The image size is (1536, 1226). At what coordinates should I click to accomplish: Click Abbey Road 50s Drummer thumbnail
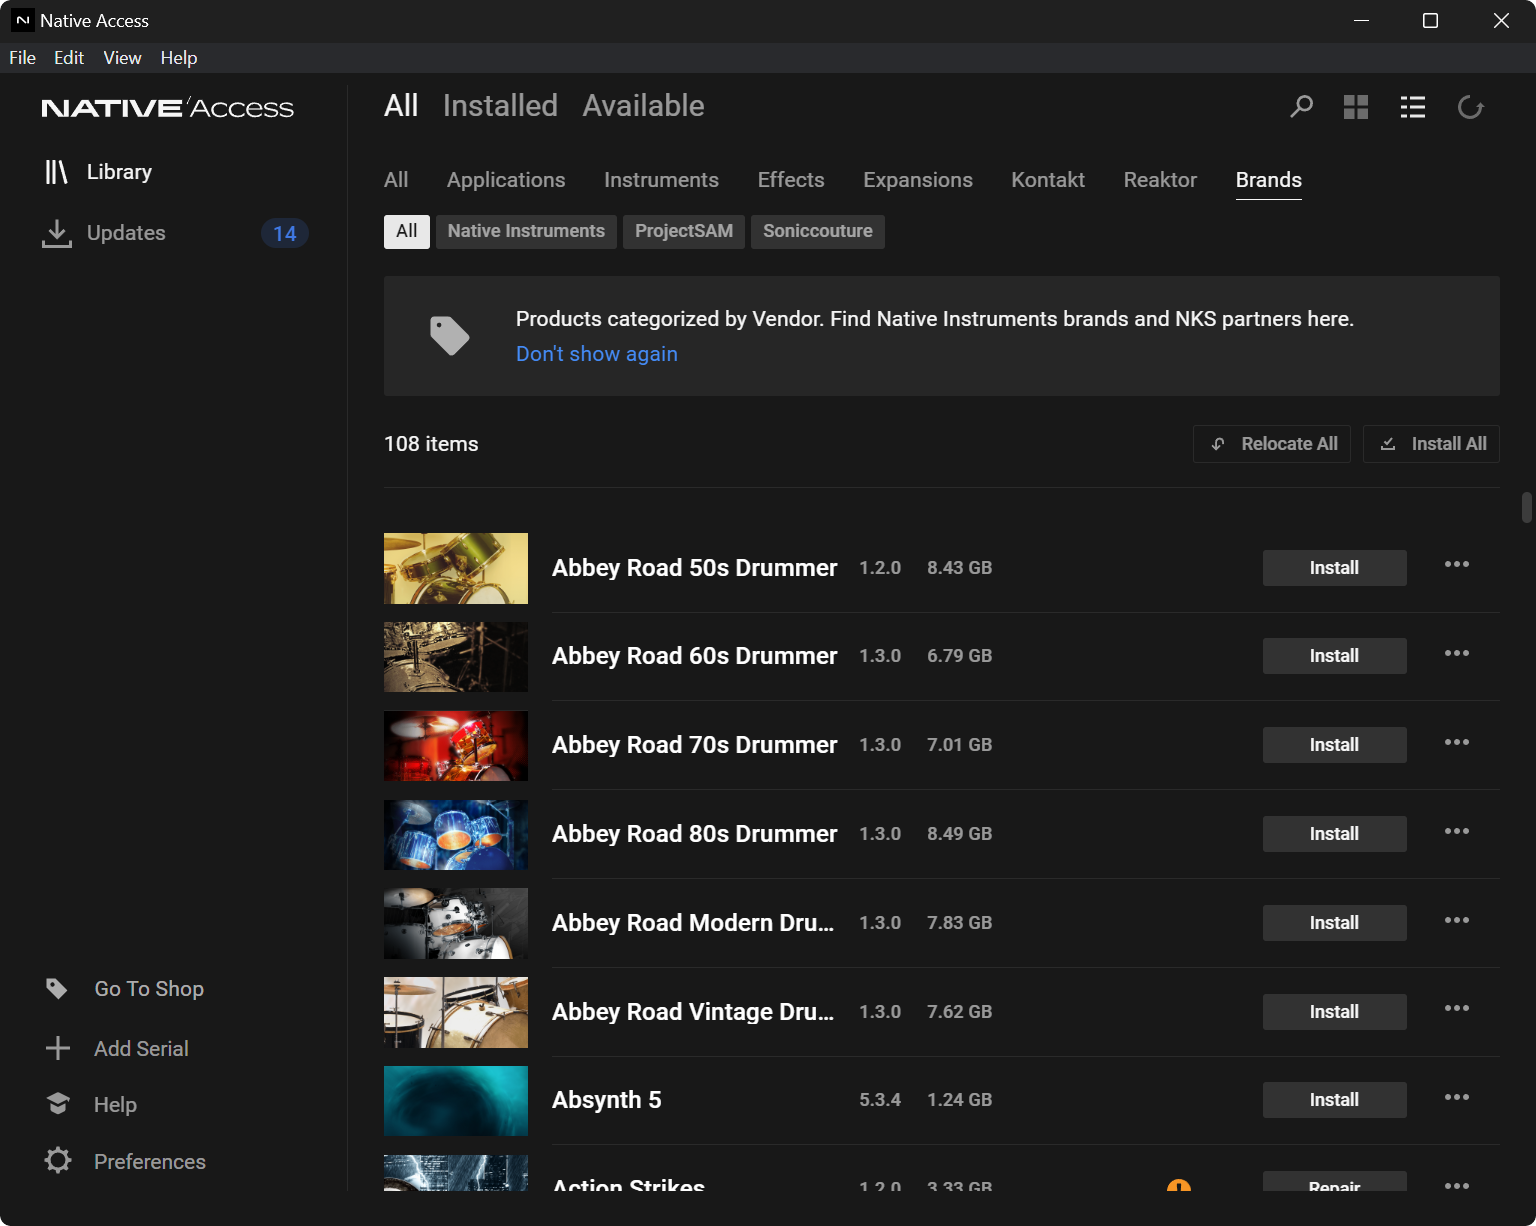(456, 568)
